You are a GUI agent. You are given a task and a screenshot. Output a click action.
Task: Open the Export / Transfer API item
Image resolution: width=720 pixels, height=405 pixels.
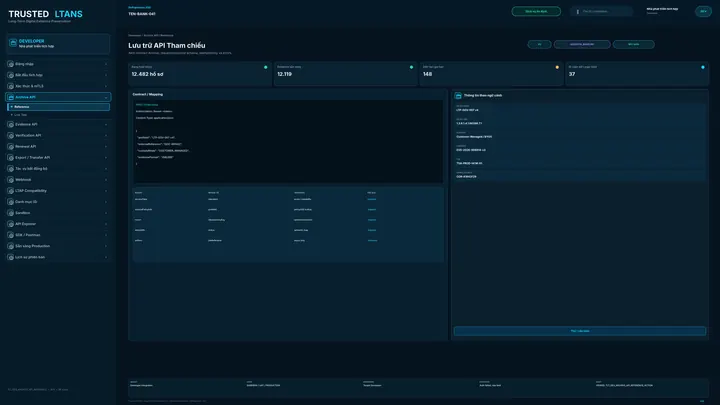click(x=58, y=158)
